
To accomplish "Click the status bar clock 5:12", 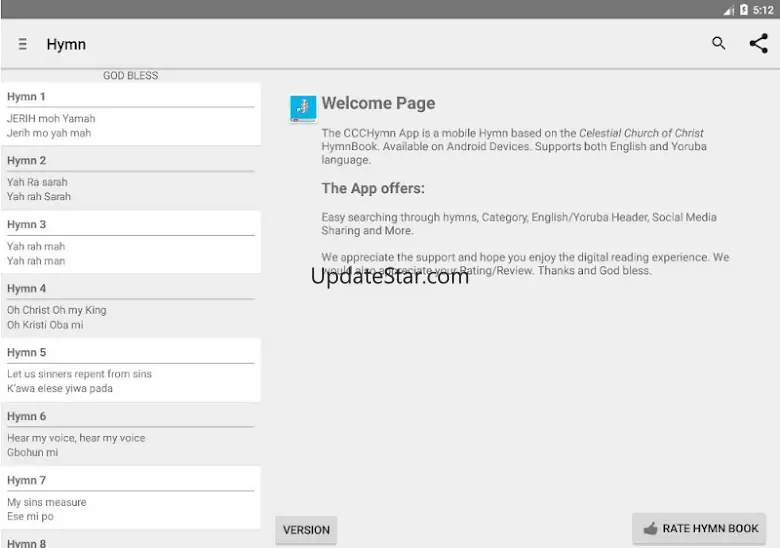I will 763,10.
